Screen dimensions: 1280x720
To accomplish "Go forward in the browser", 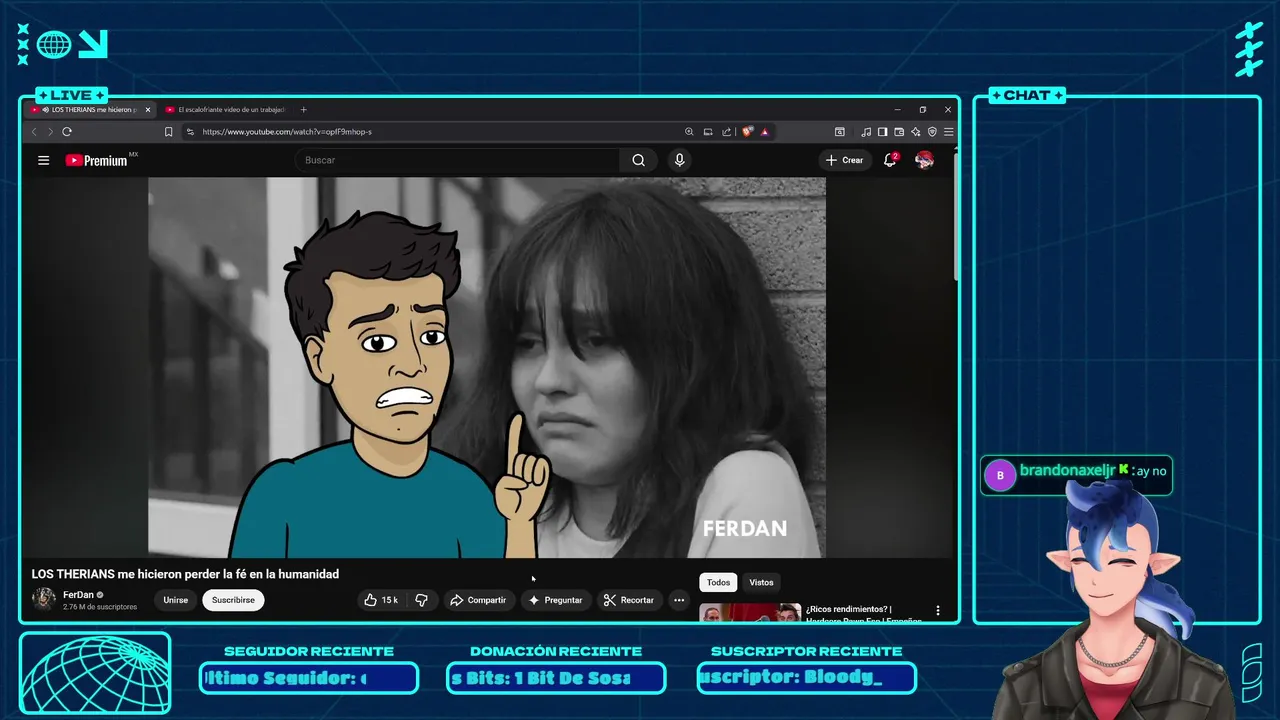I will tap(50, 131).
